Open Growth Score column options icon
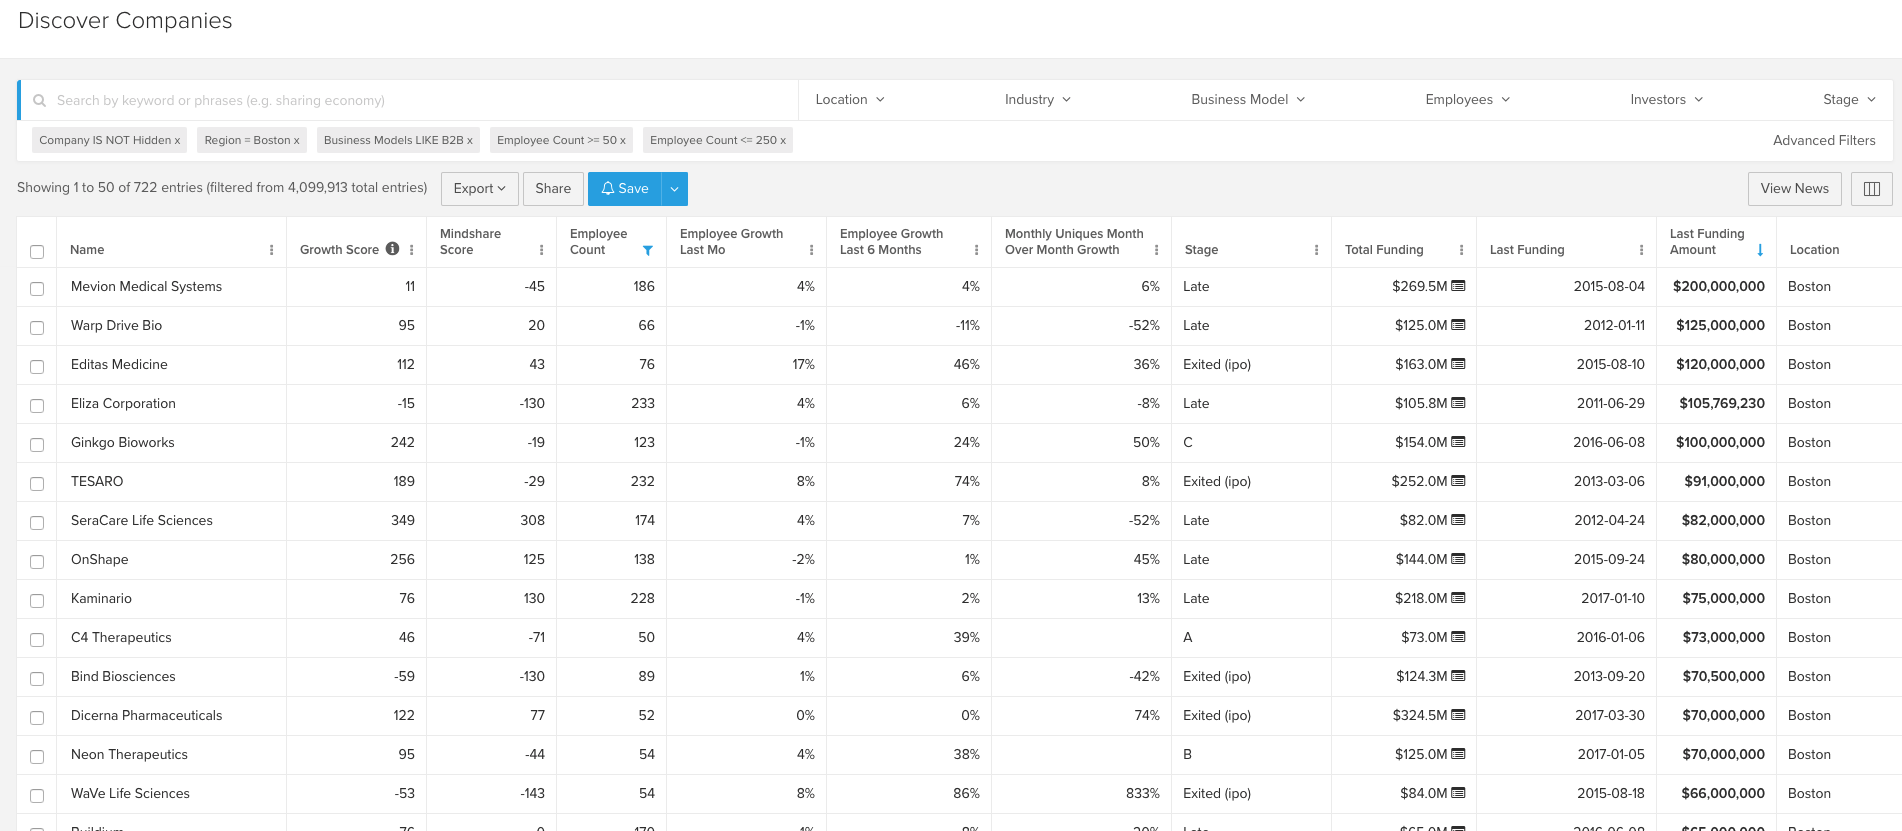Screen dimensions: 1902x831 tap(412, 250)
